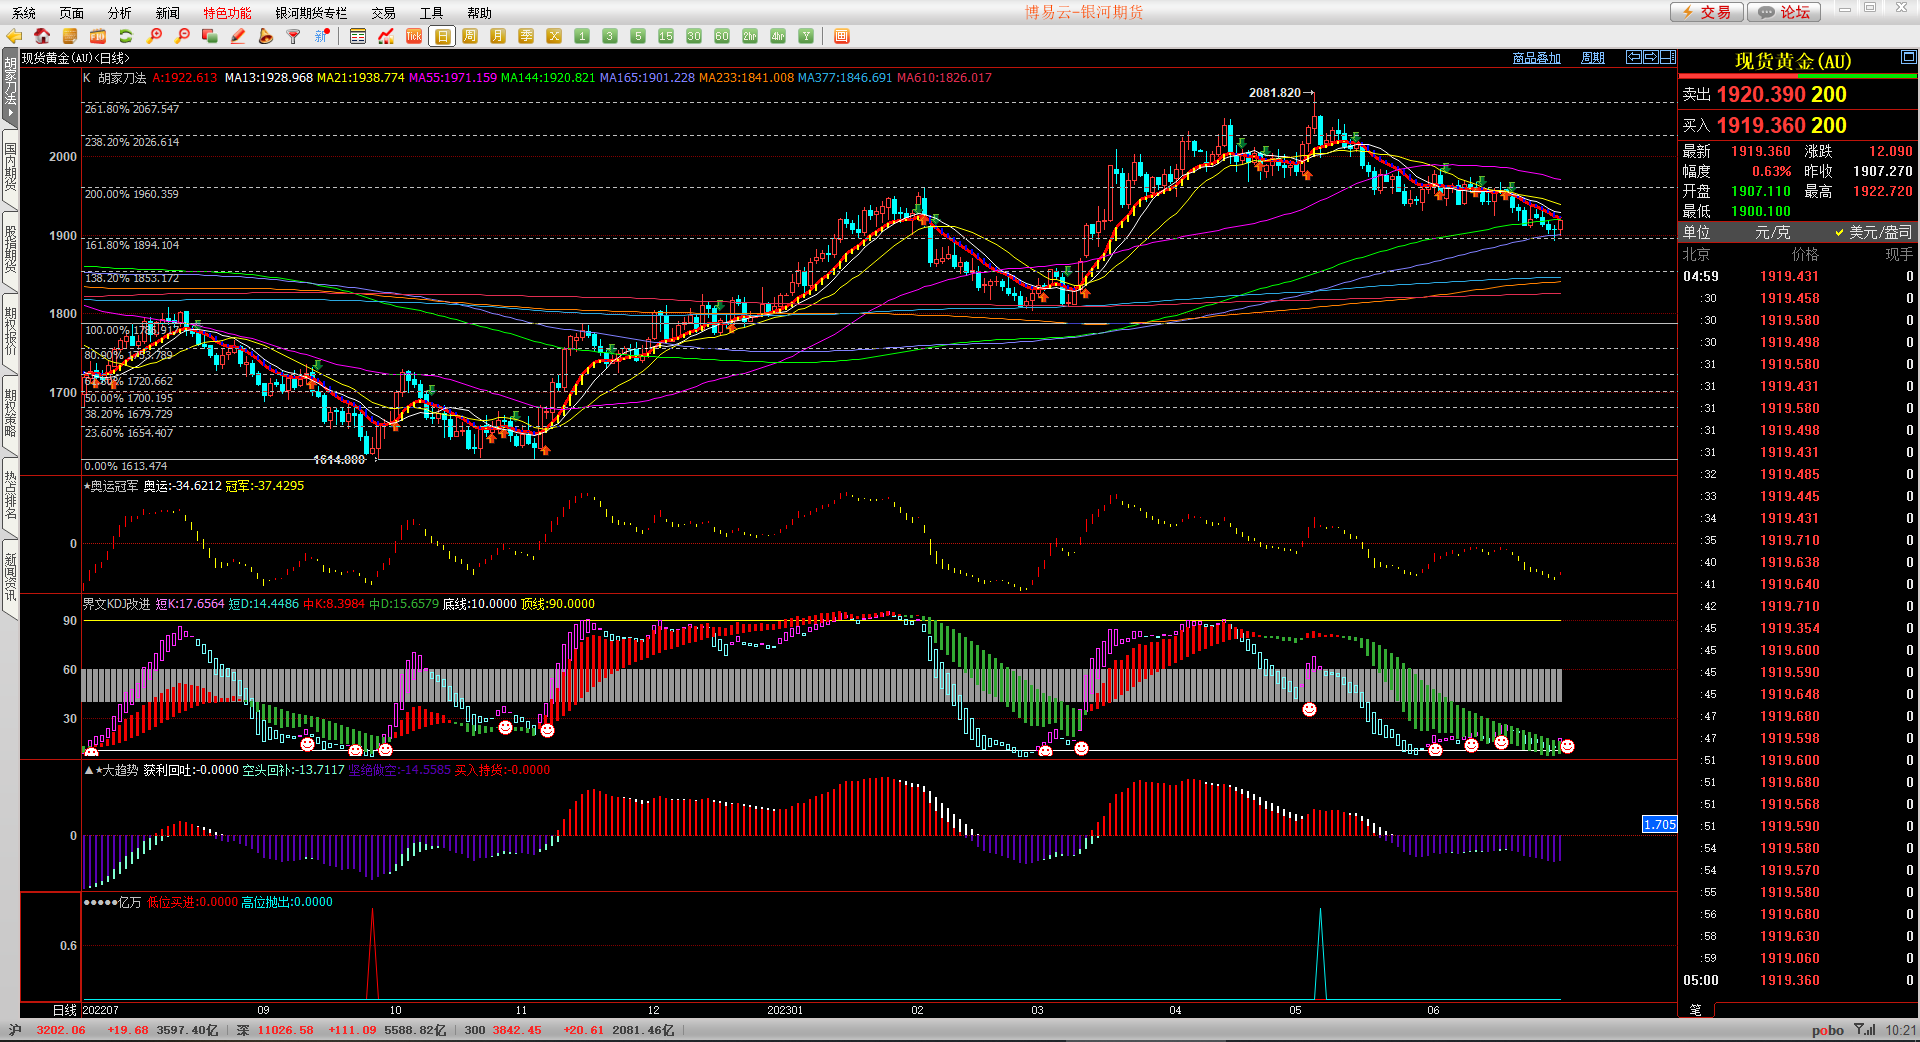Click the zoom out magnifier icon
This screenshot has width=1920, height=1042.
click(182, 36)
